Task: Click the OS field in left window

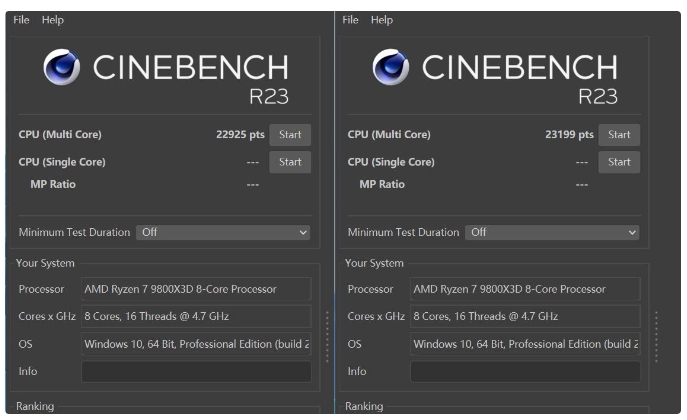Action: [196, 344]
